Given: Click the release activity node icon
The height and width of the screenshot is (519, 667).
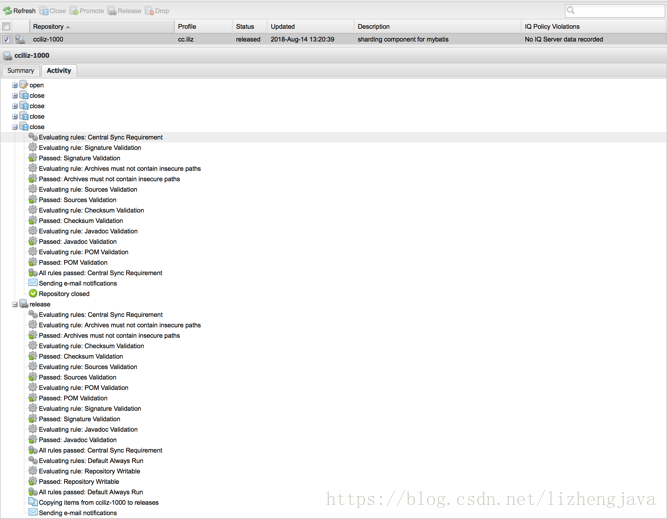Looking at the screenshot, I should pos(24,304).
